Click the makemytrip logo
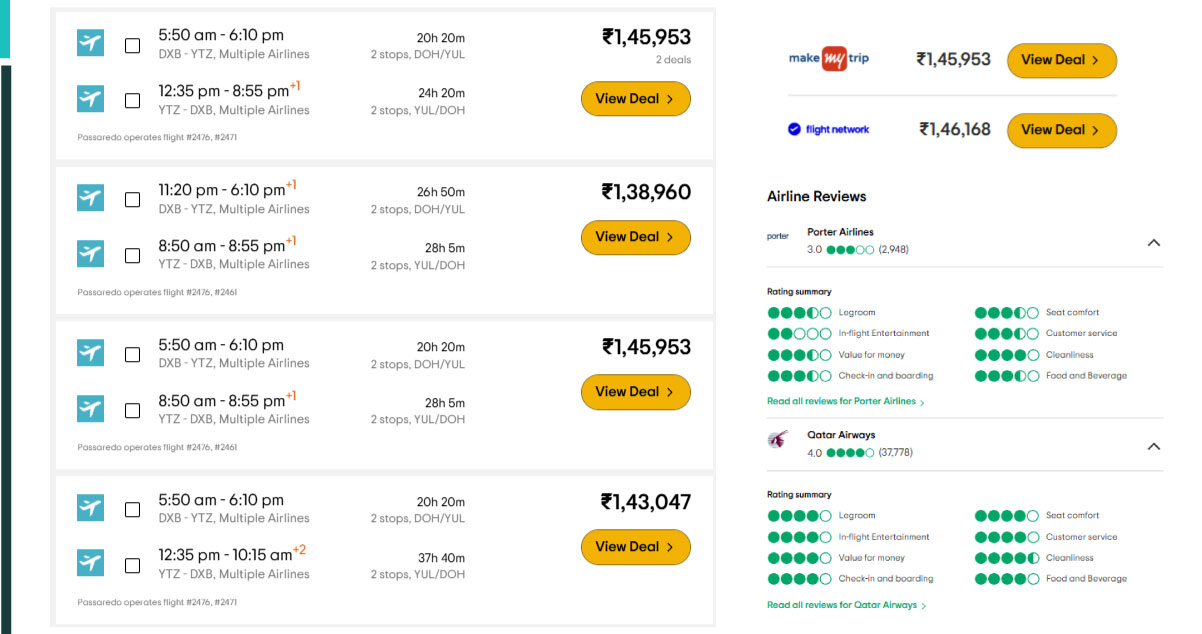The width and height of the screenshot is (1202, 634). 829,59
